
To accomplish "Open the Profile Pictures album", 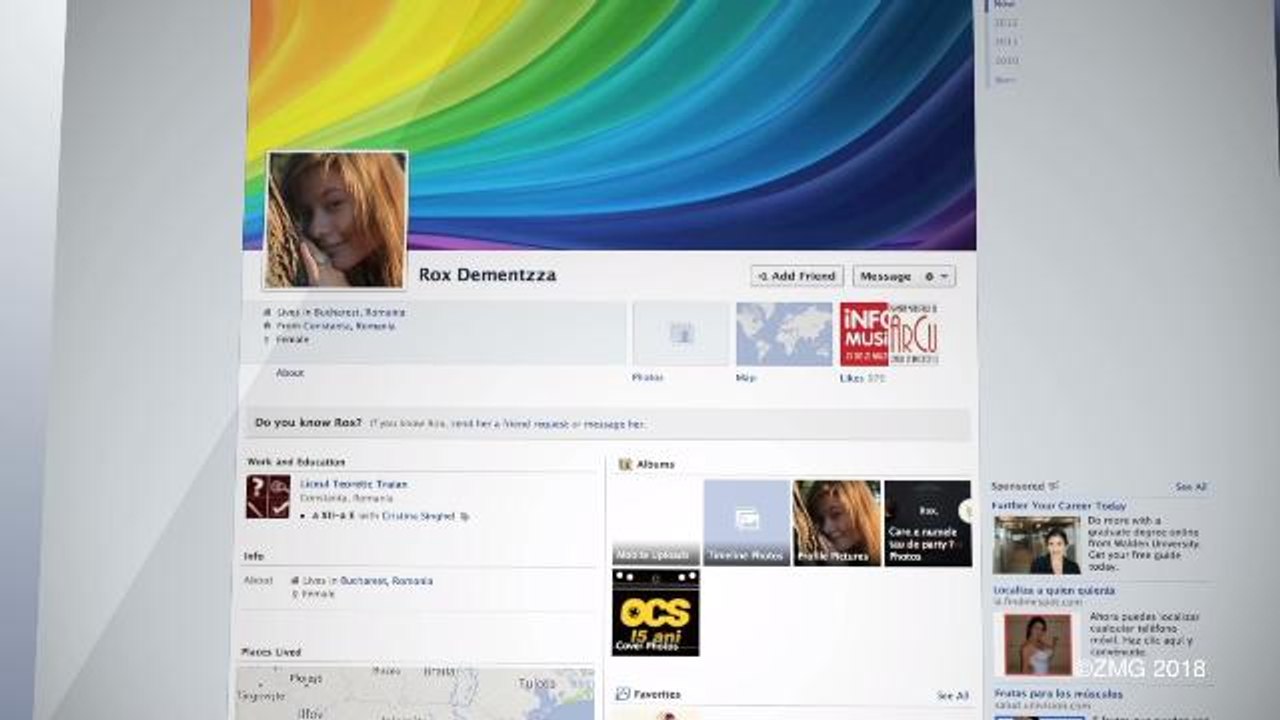I will click(836, 523).
